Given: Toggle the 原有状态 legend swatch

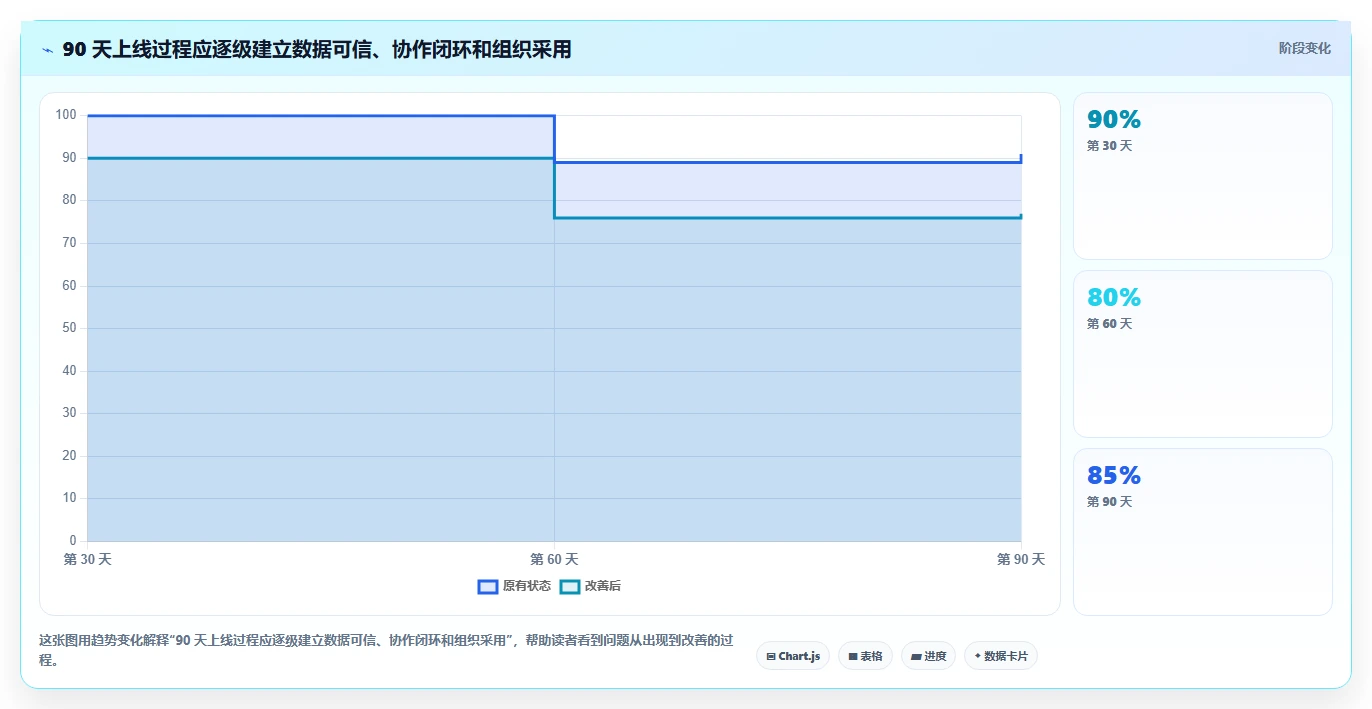Looking at the screenshot, I should (488, 587).
